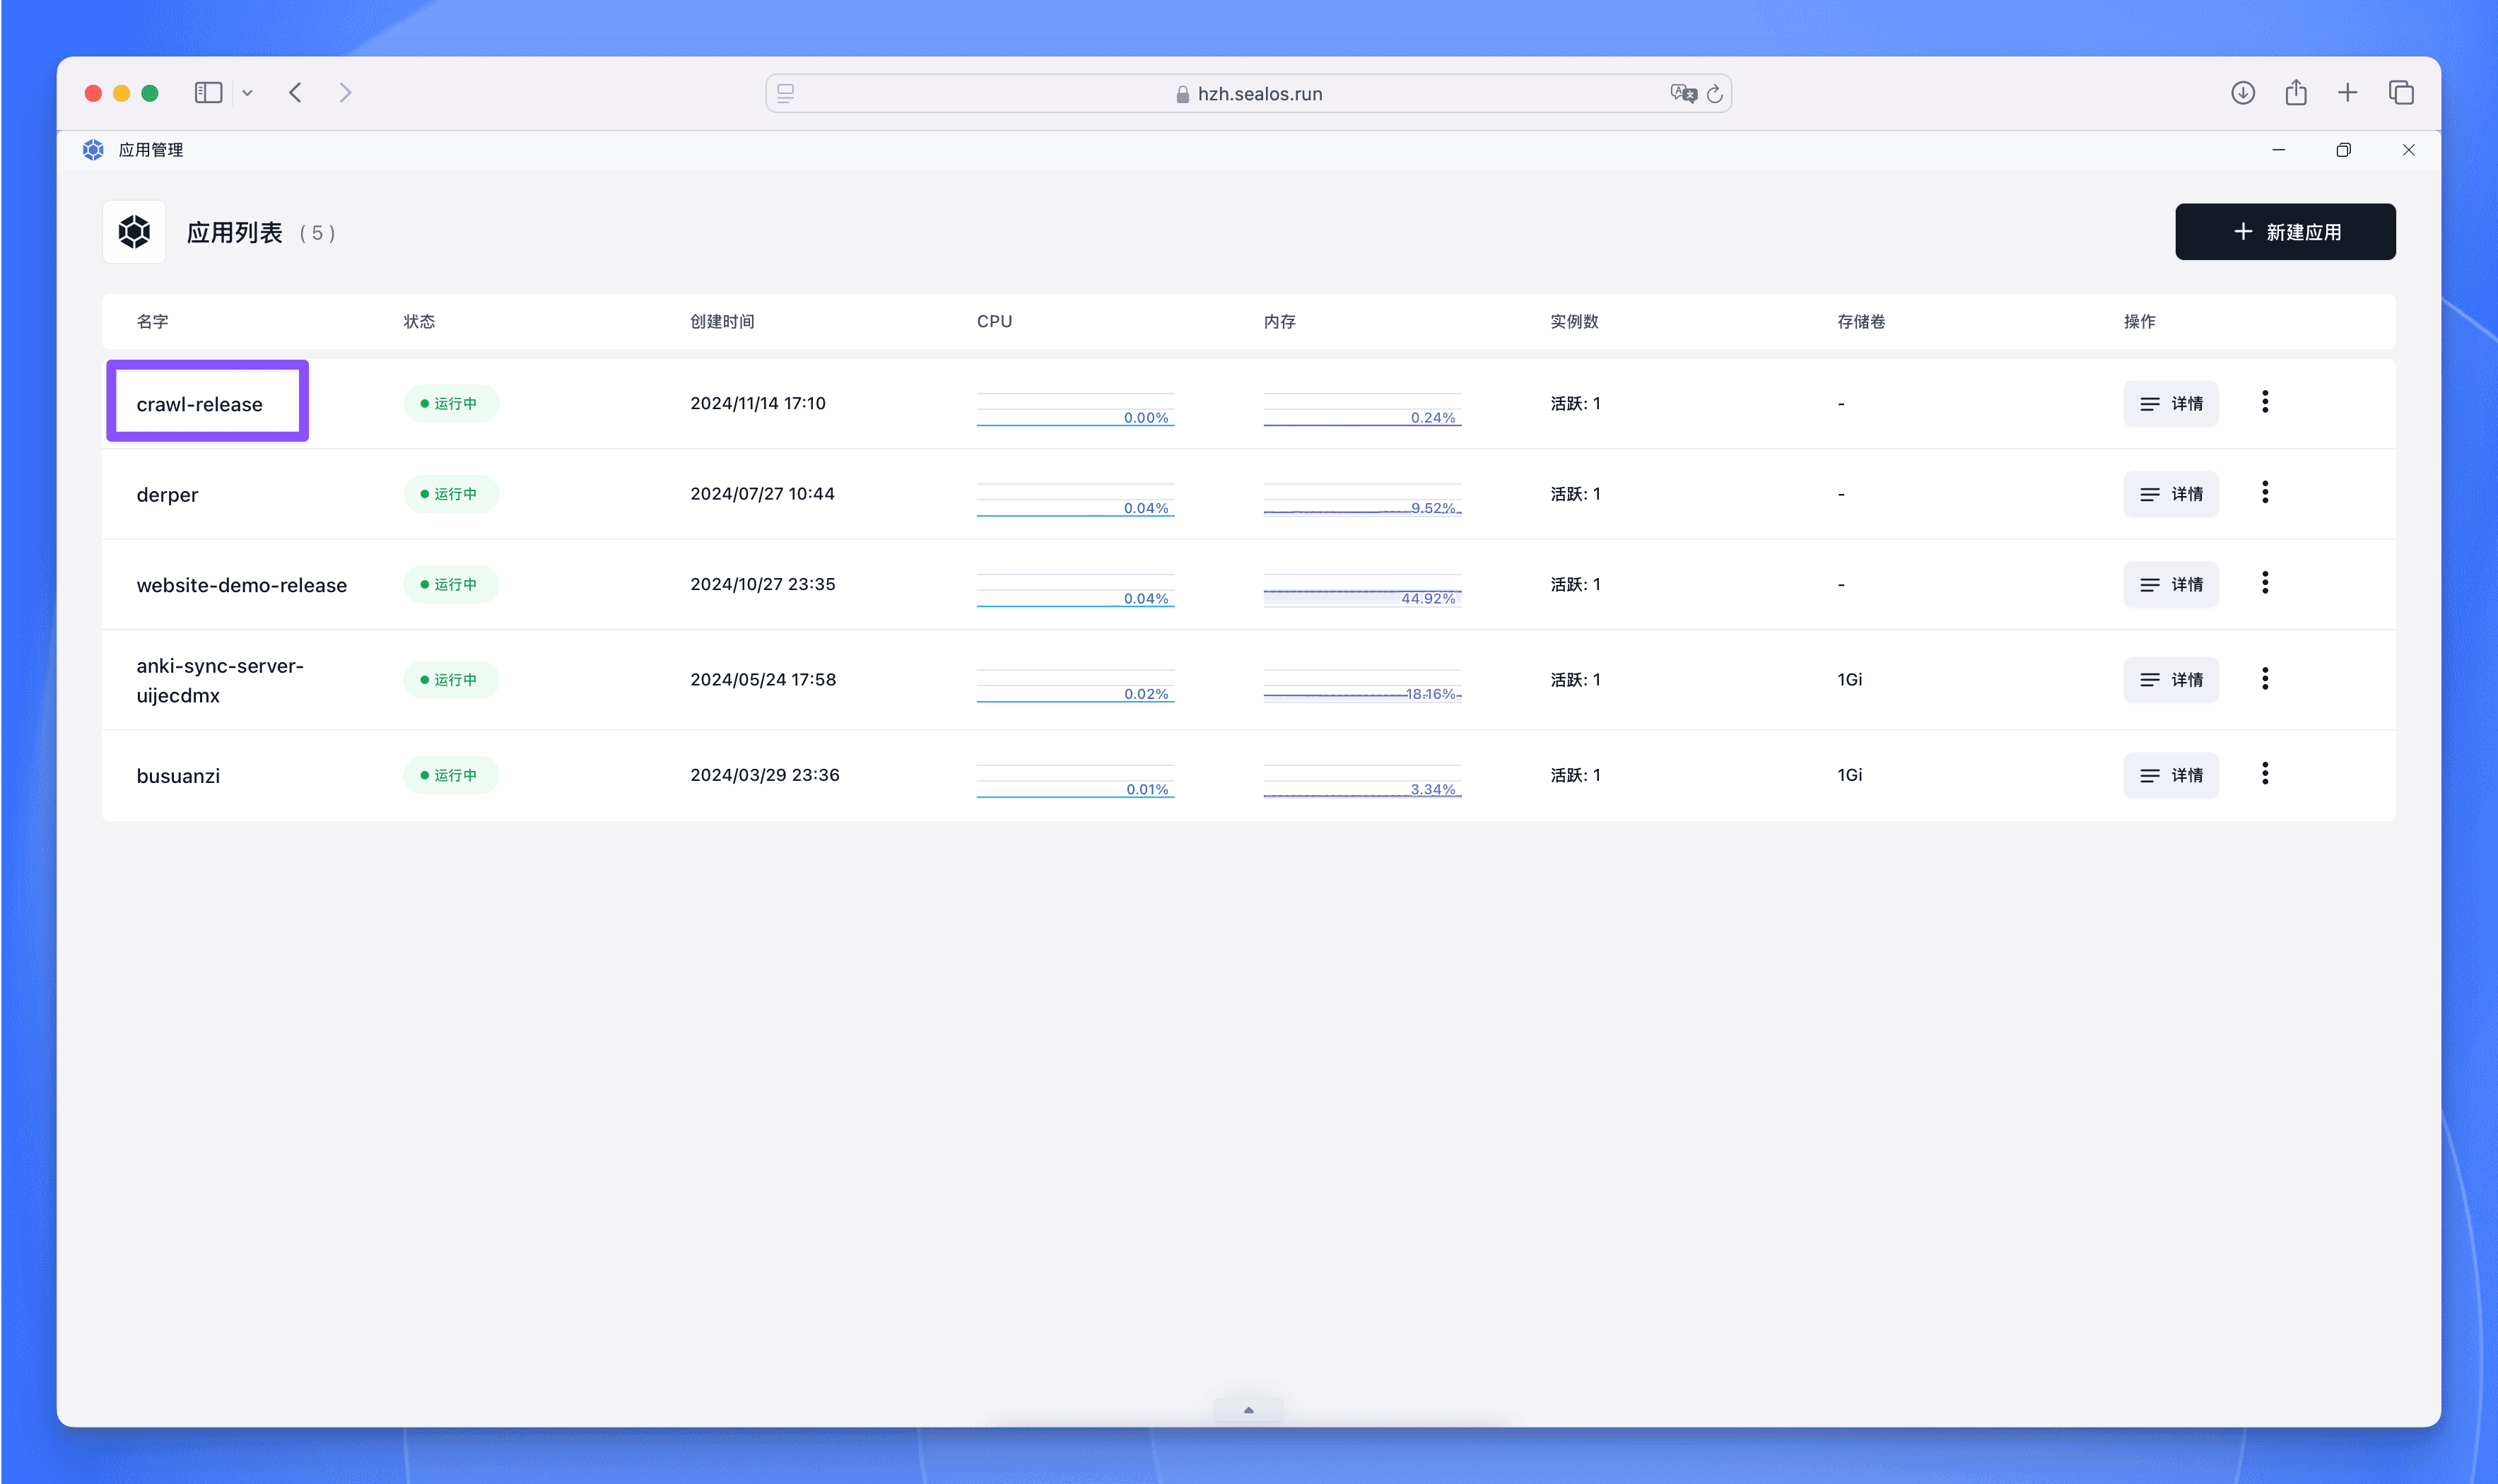Click the CPU column header
This screenshot has height=1484, width=2498.
point(994,321)
